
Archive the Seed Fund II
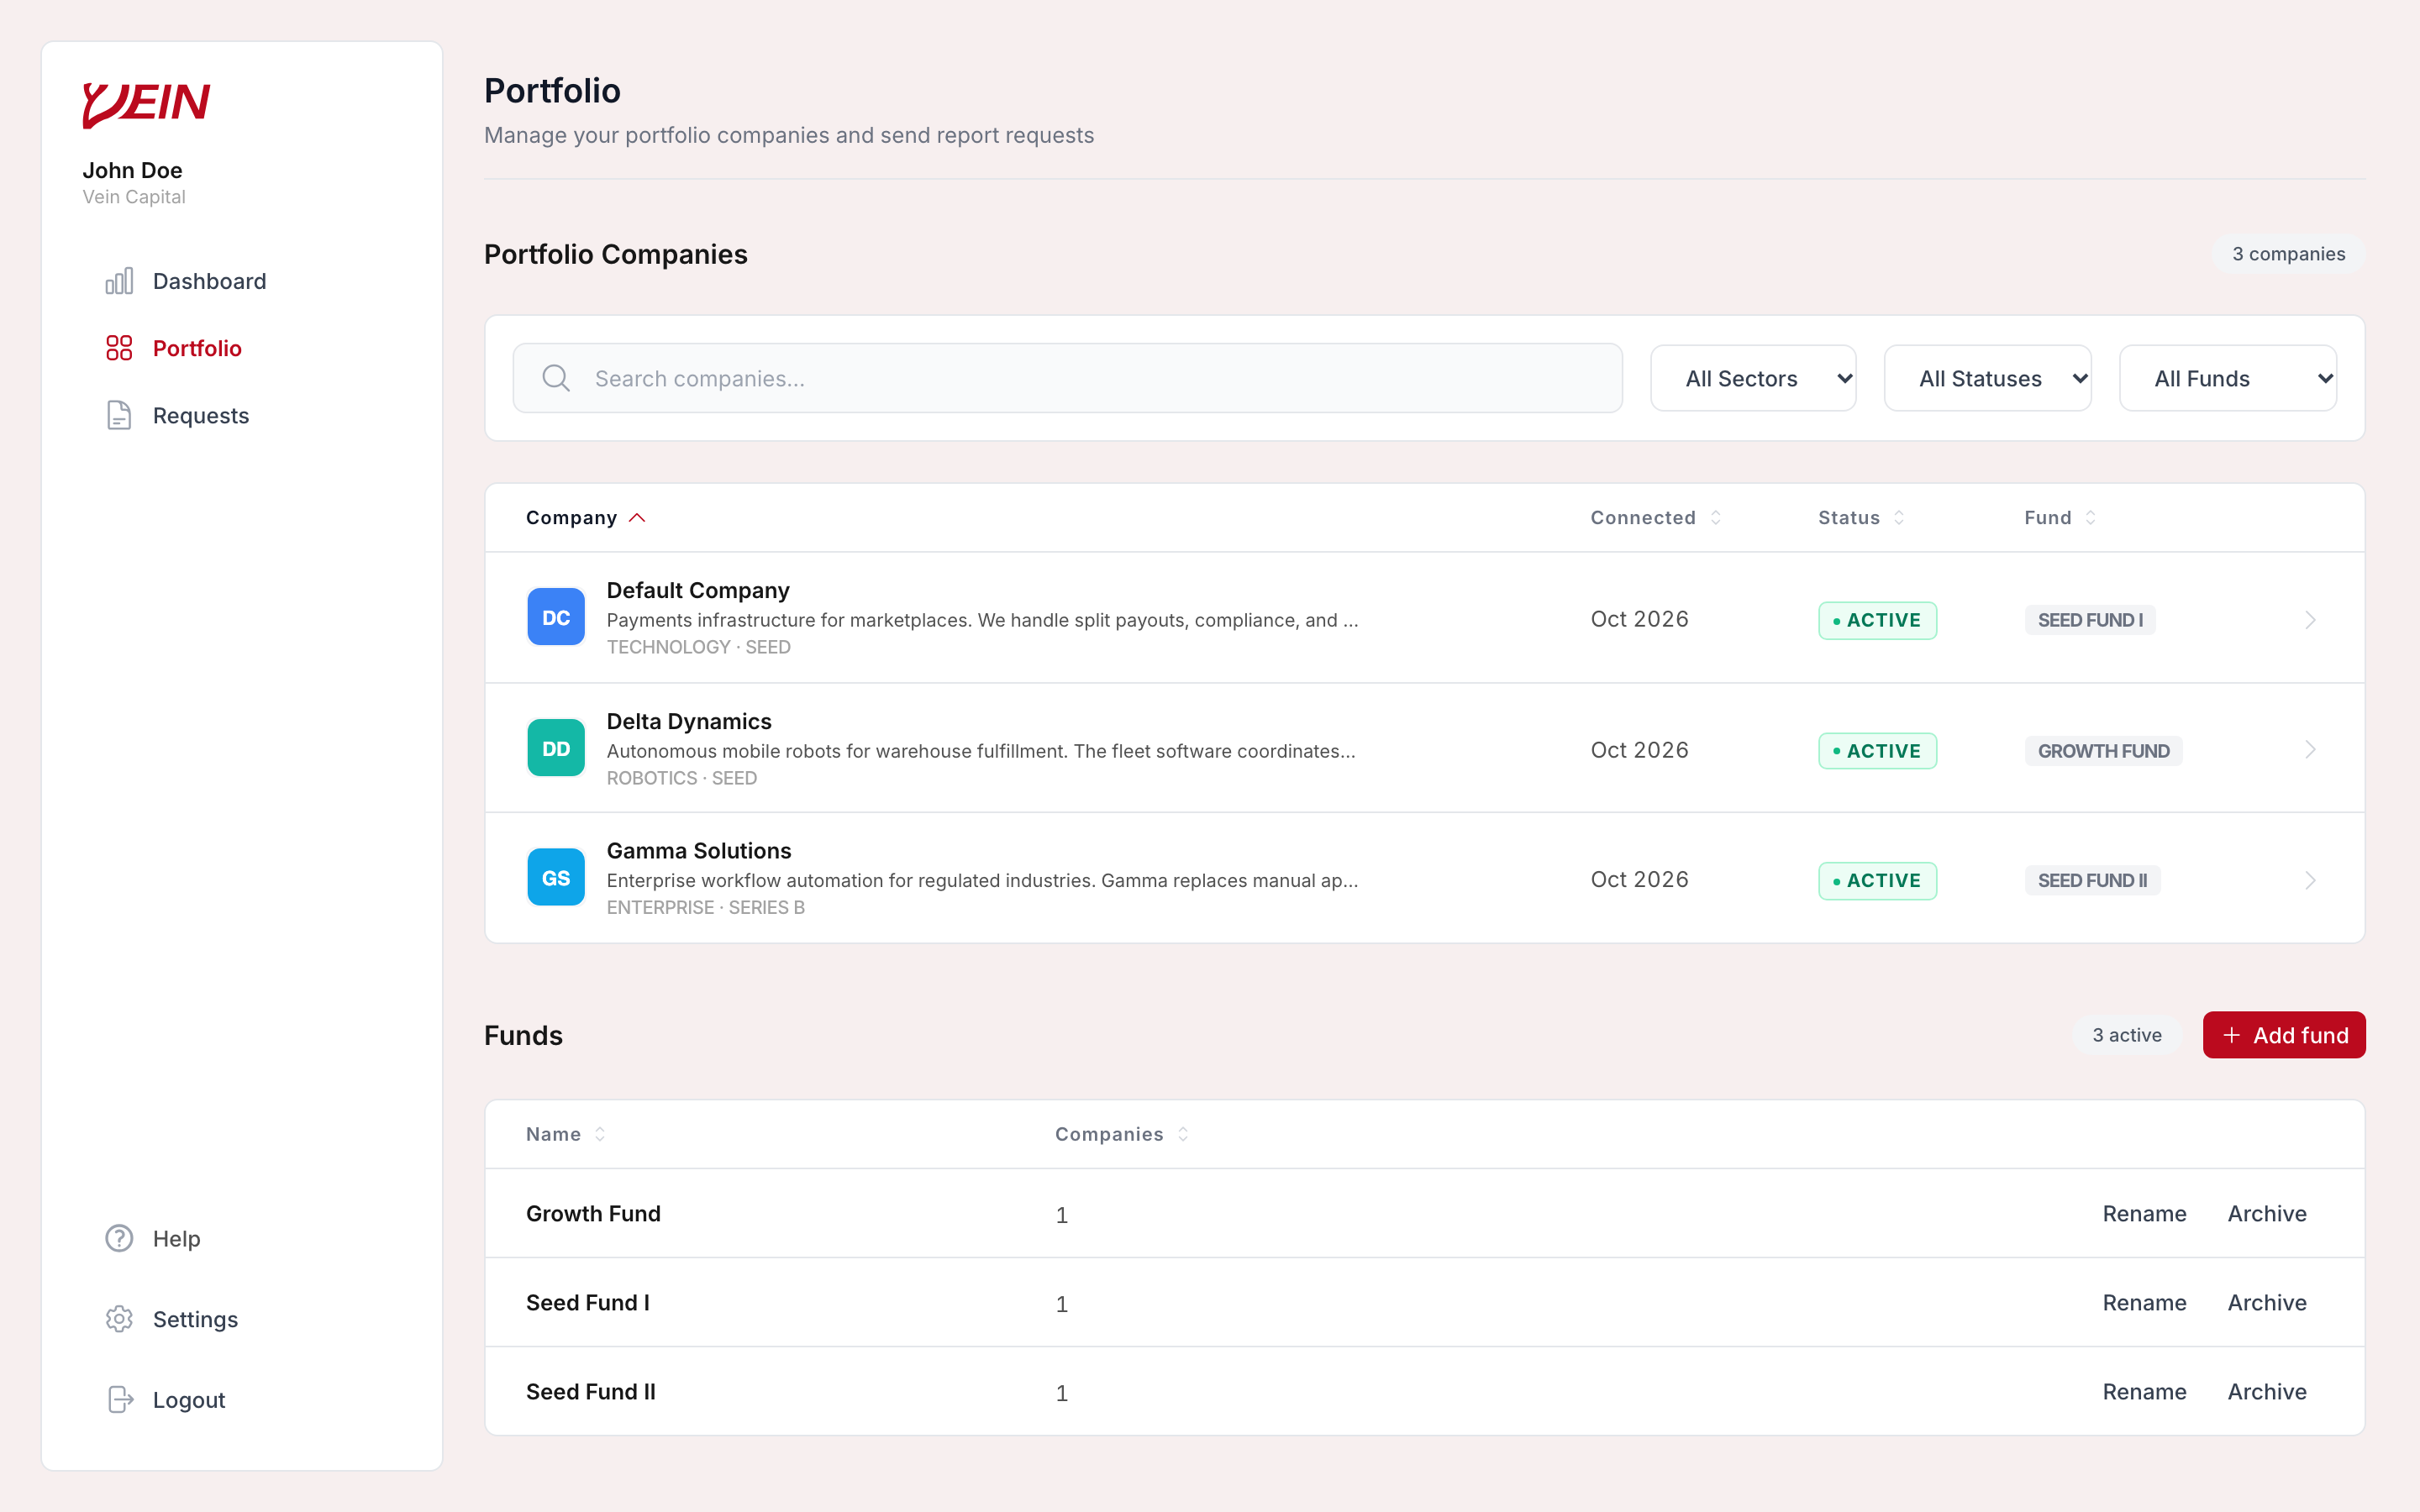tap(2267, 1391)
